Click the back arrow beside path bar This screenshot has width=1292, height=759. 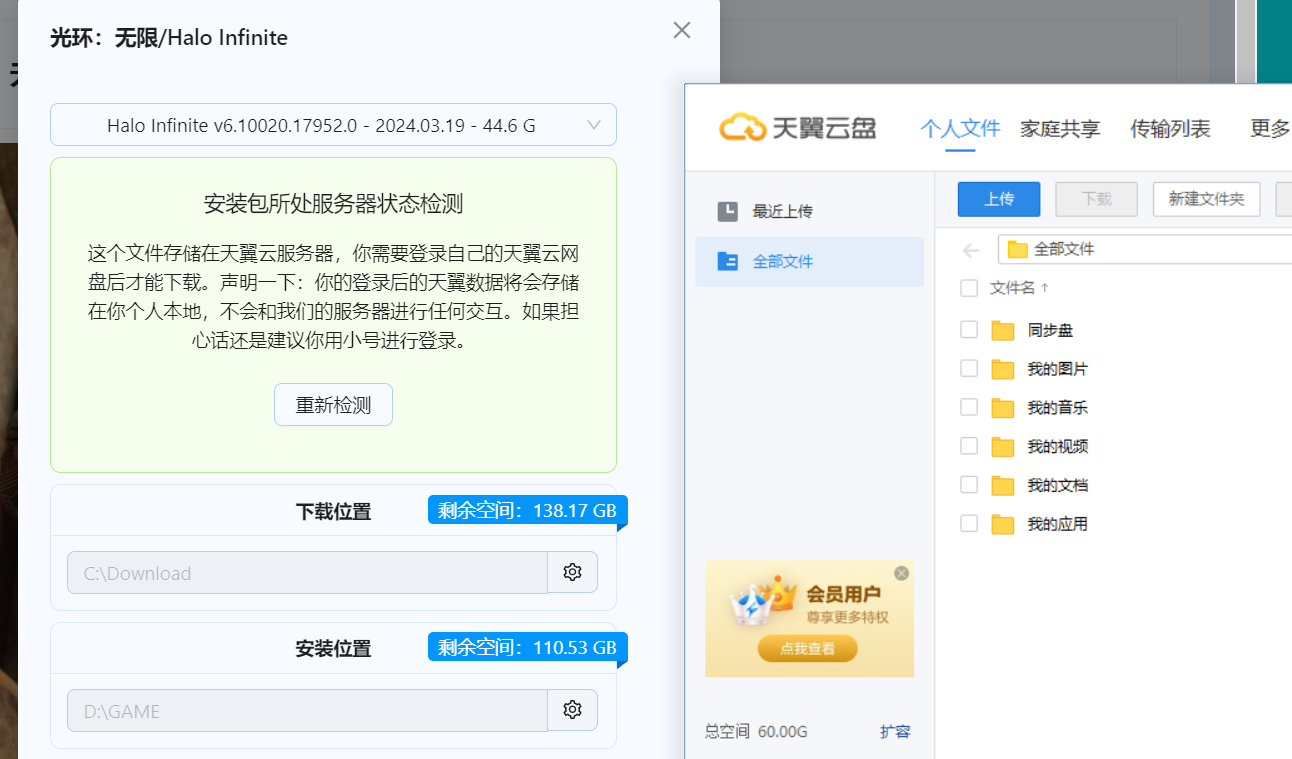tap(970, 250)
